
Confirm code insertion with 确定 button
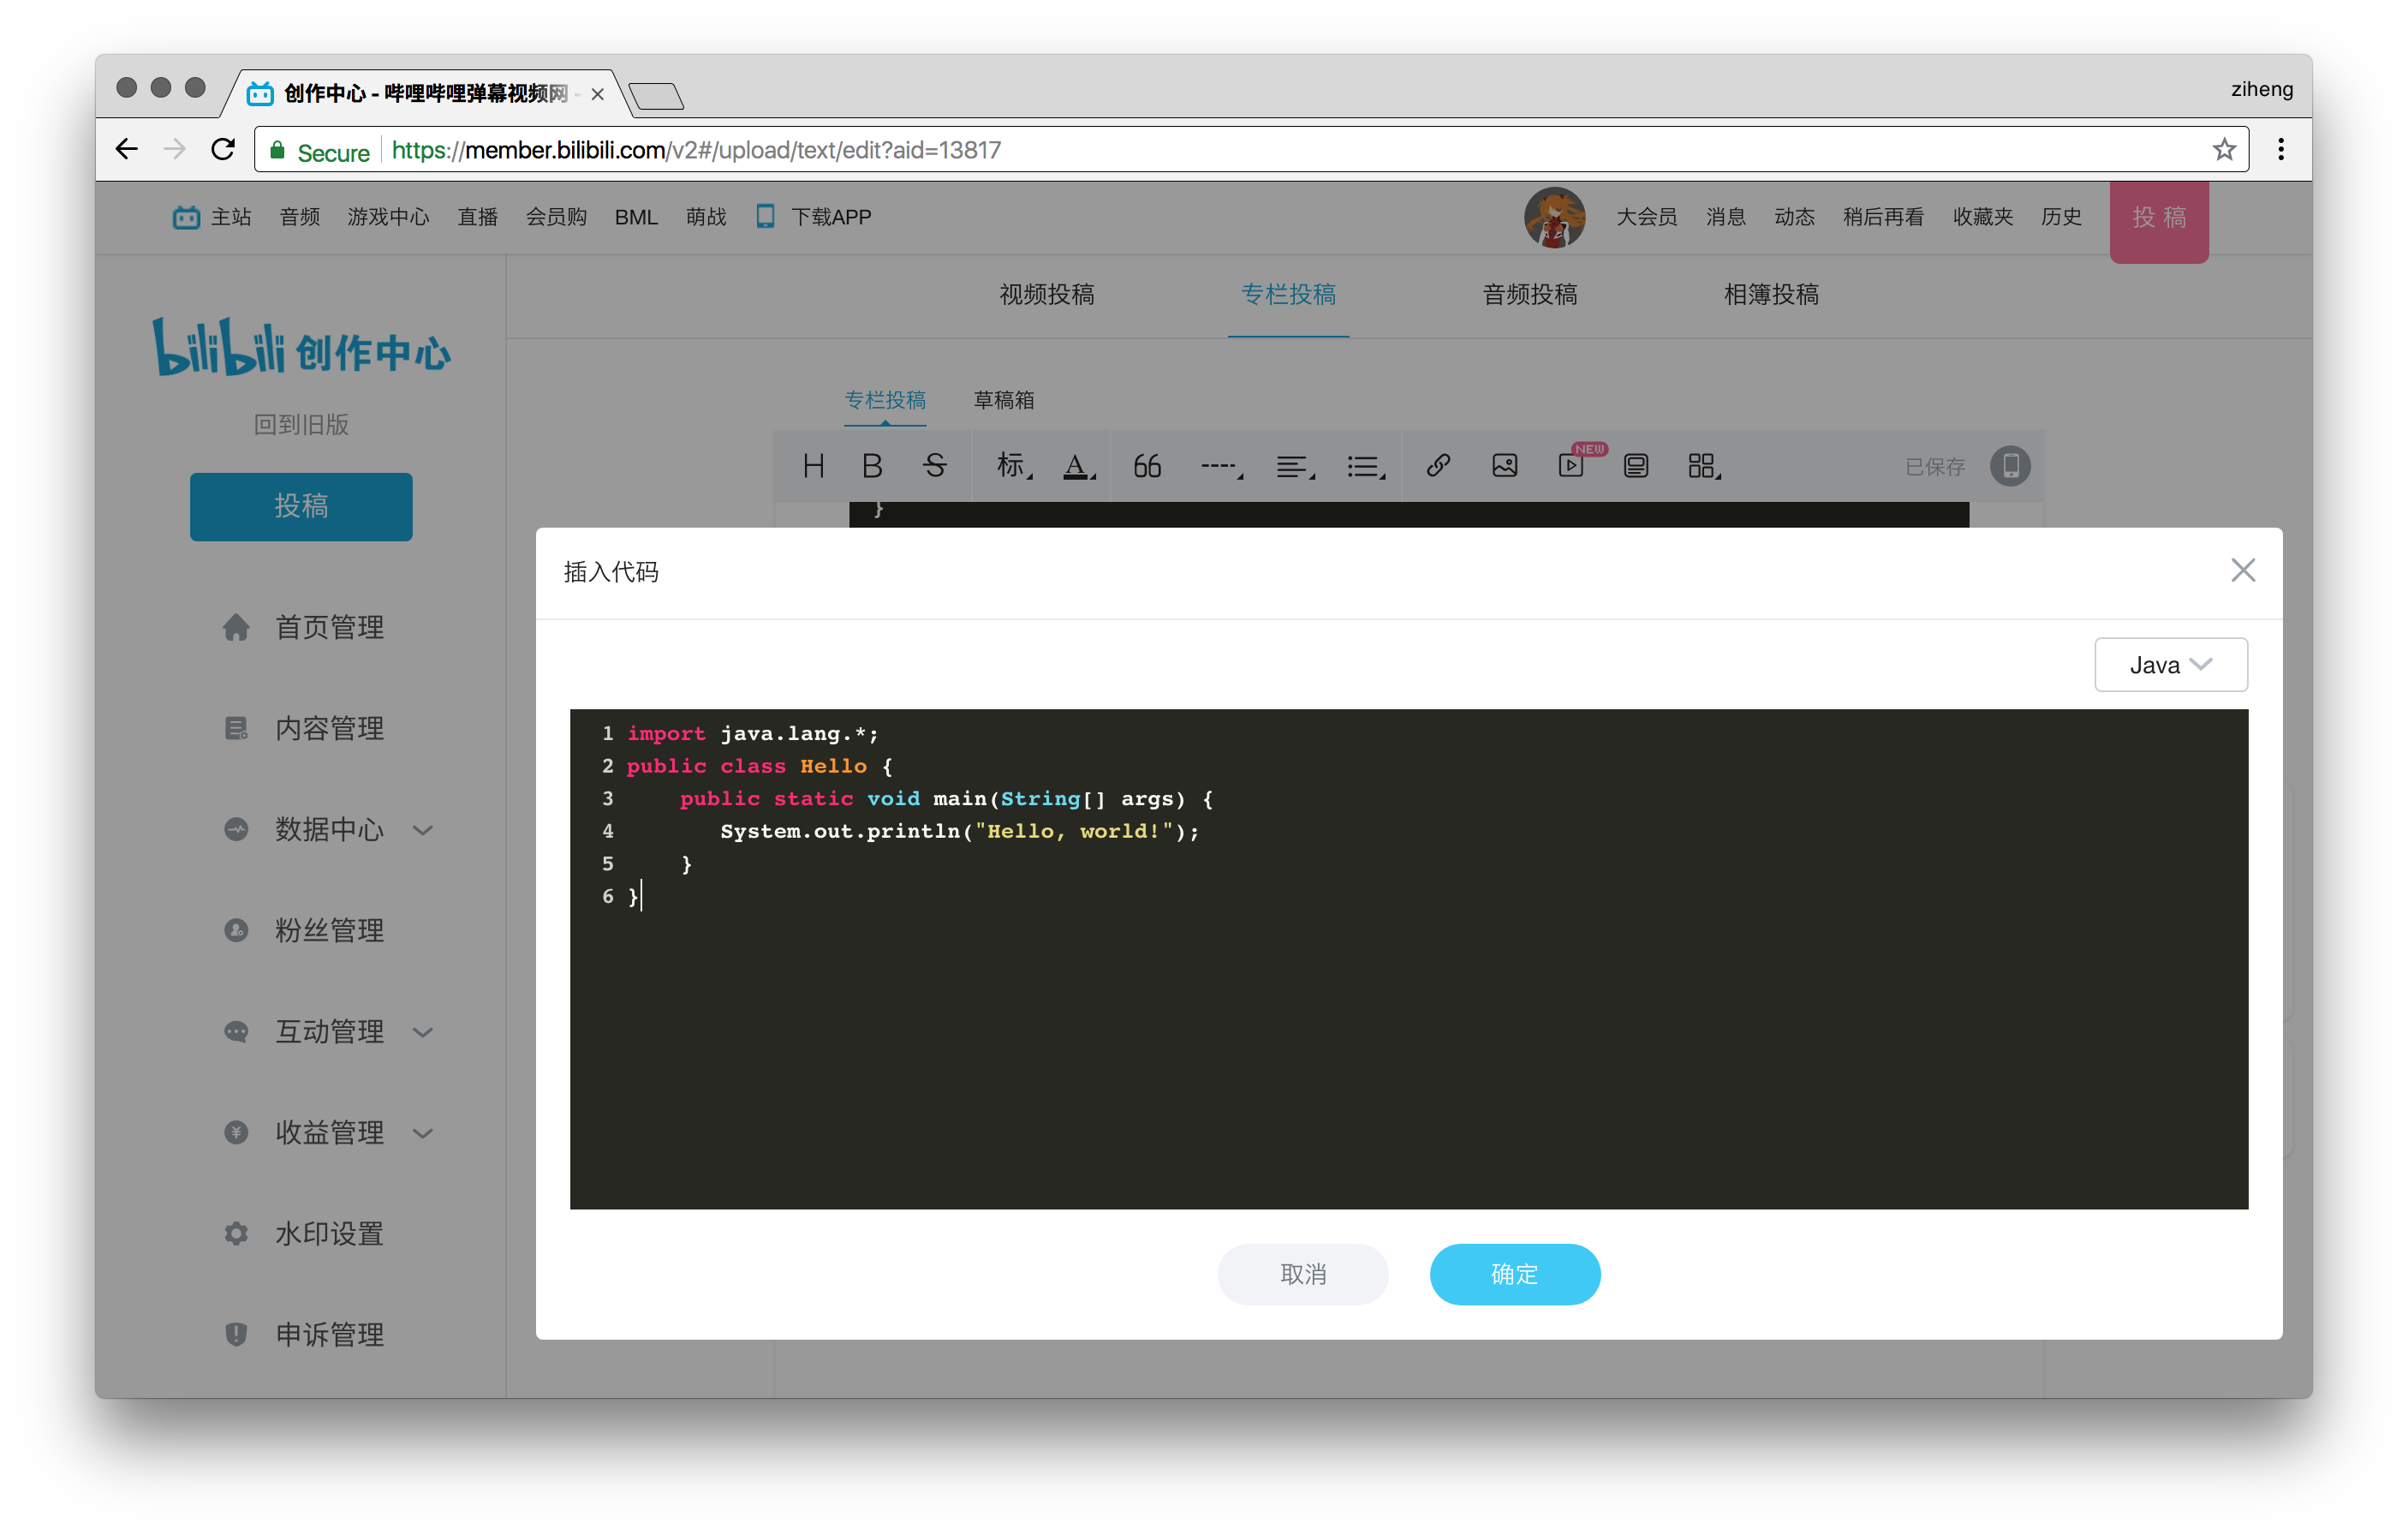[x=1514, y=1274]
